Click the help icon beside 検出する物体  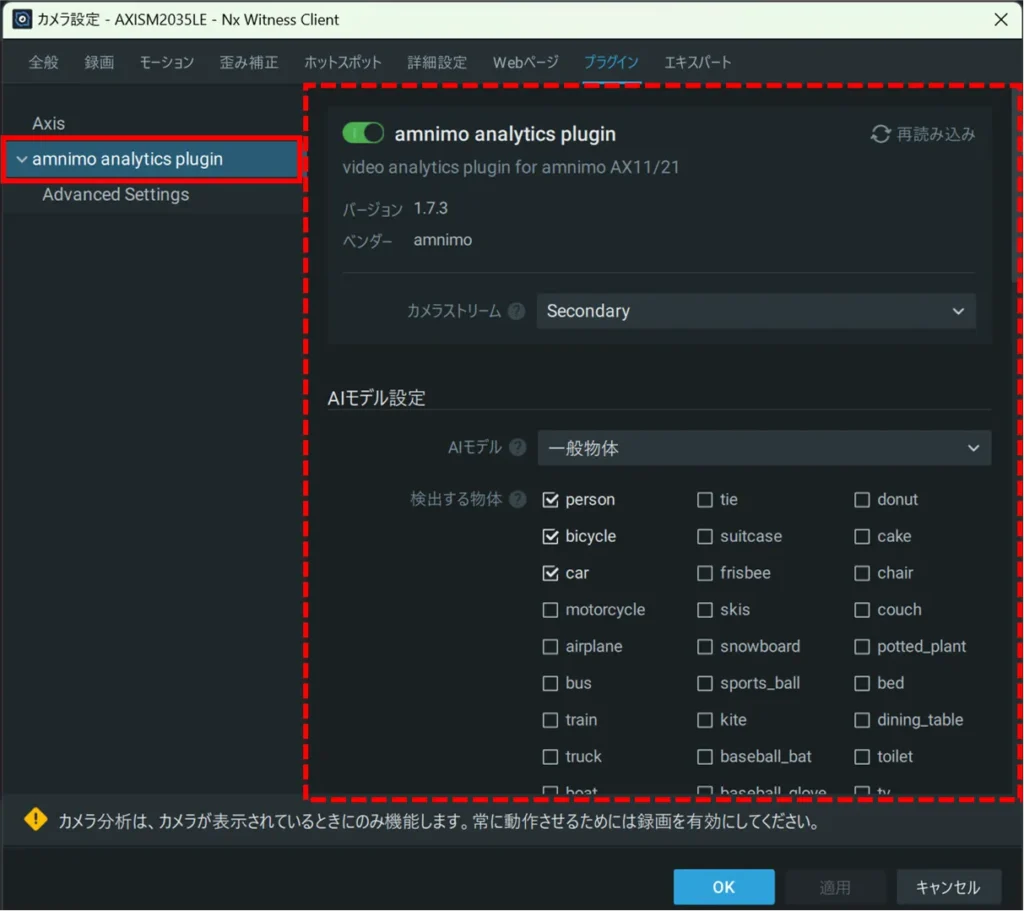tap(517, 499)
